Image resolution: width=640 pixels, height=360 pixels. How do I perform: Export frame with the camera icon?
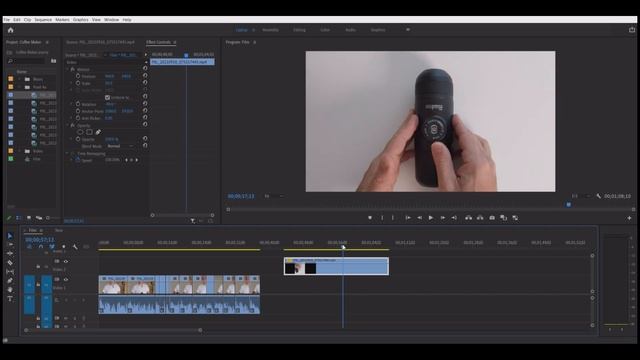point(492,218)
